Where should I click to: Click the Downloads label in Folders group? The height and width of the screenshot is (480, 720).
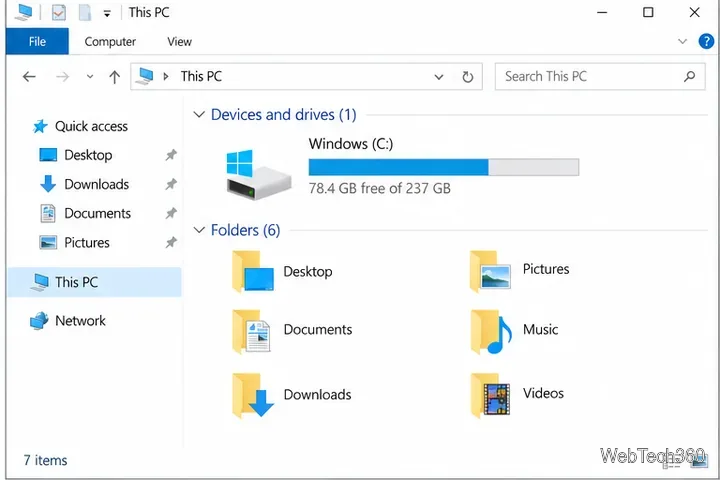(317, 395)
